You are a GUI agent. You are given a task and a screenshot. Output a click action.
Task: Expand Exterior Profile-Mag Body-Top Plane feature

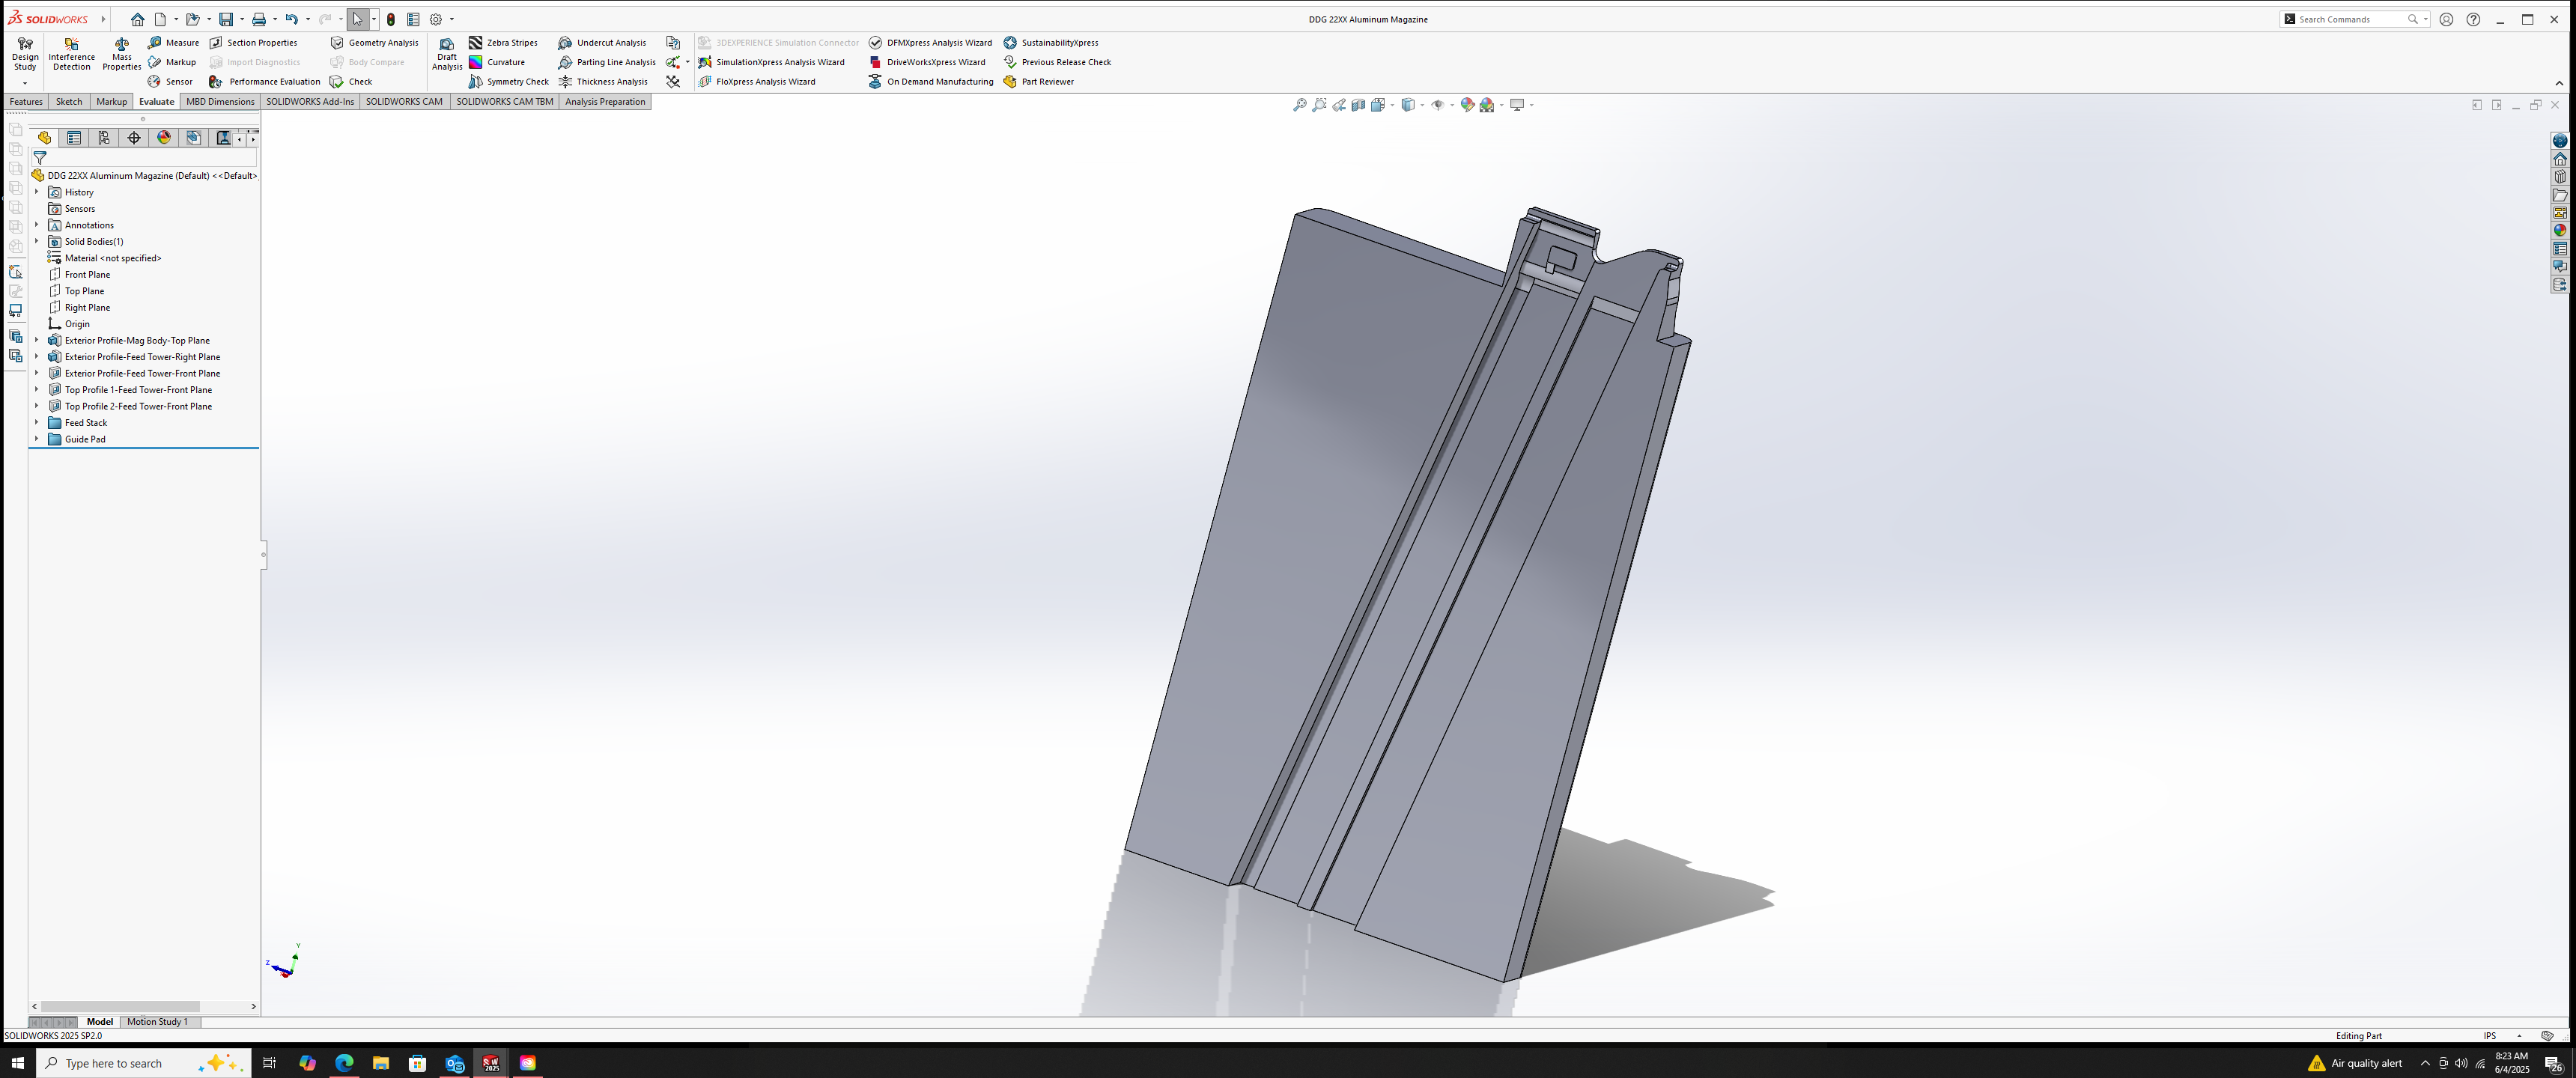pos(37,340)
